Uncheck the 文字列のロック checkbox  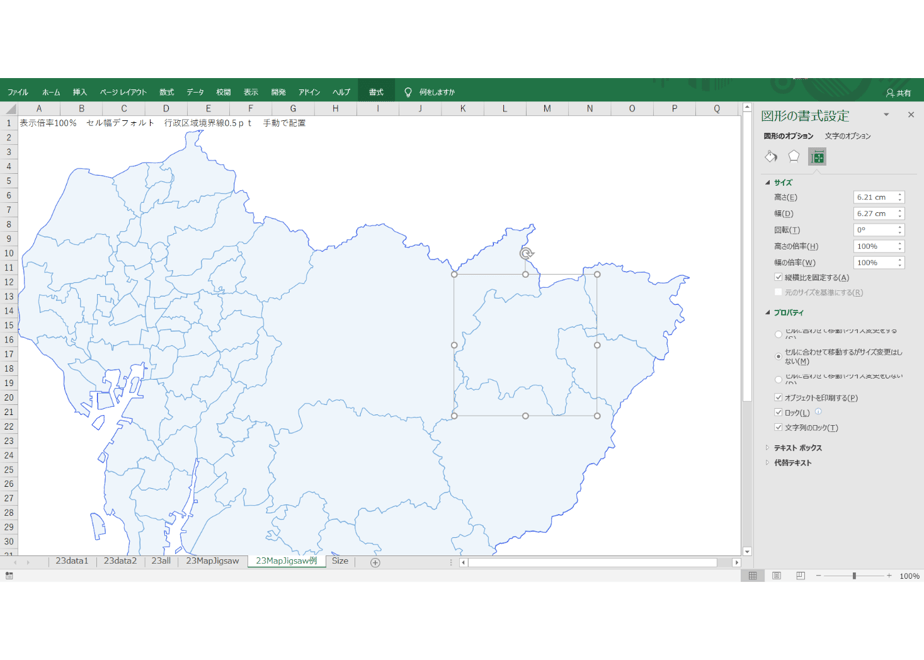778,427
